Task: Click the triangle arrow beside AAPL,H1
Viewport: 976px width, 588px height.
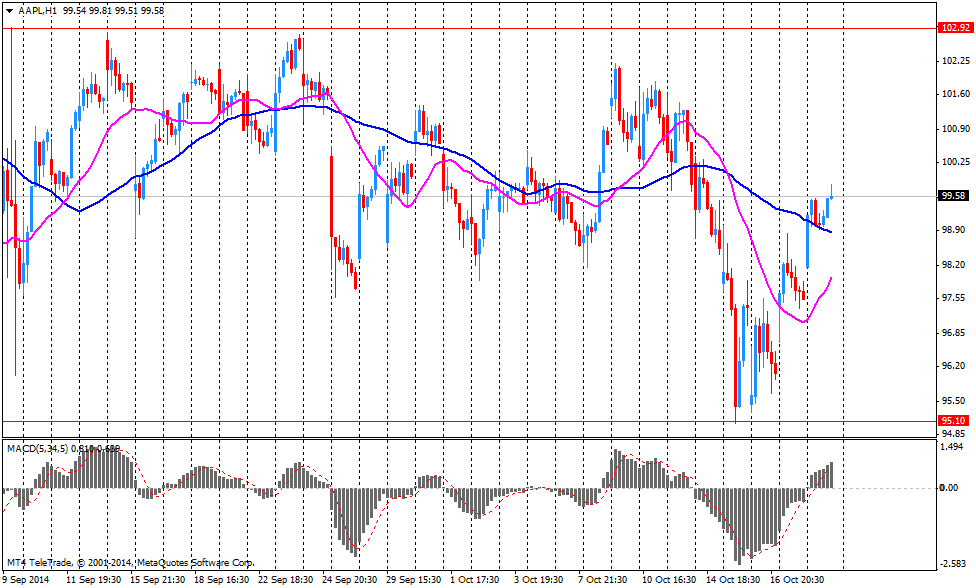Action: coord(8,9)
